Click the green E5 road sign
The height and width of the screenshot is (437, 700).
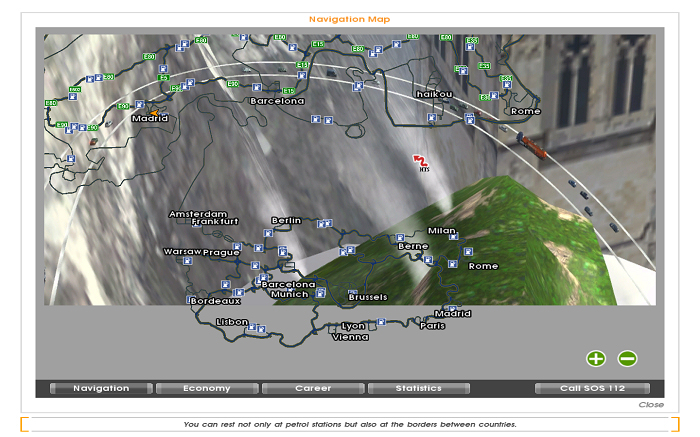(163, 78)
